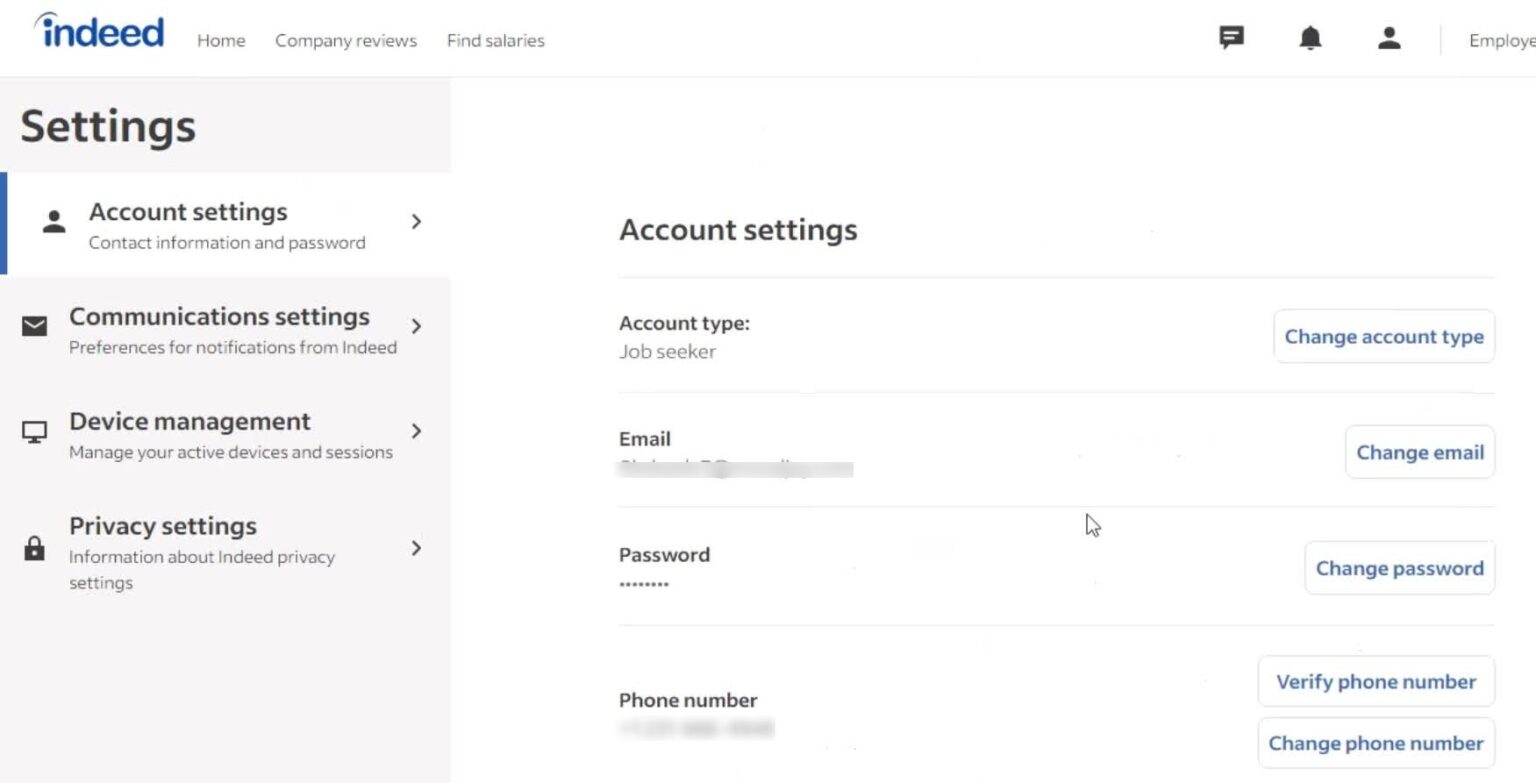Click Change account type
The width and height of the screenshot is (1536, 783).
(x=1384, y=336)
